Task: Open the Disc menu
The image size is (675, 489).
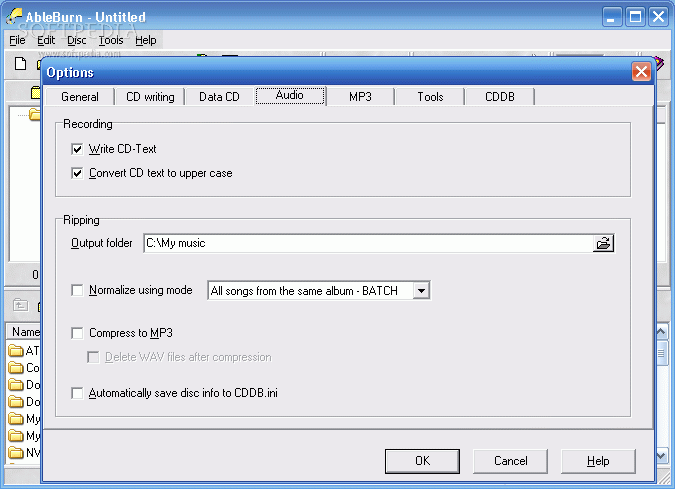Action: click(77, 40)
